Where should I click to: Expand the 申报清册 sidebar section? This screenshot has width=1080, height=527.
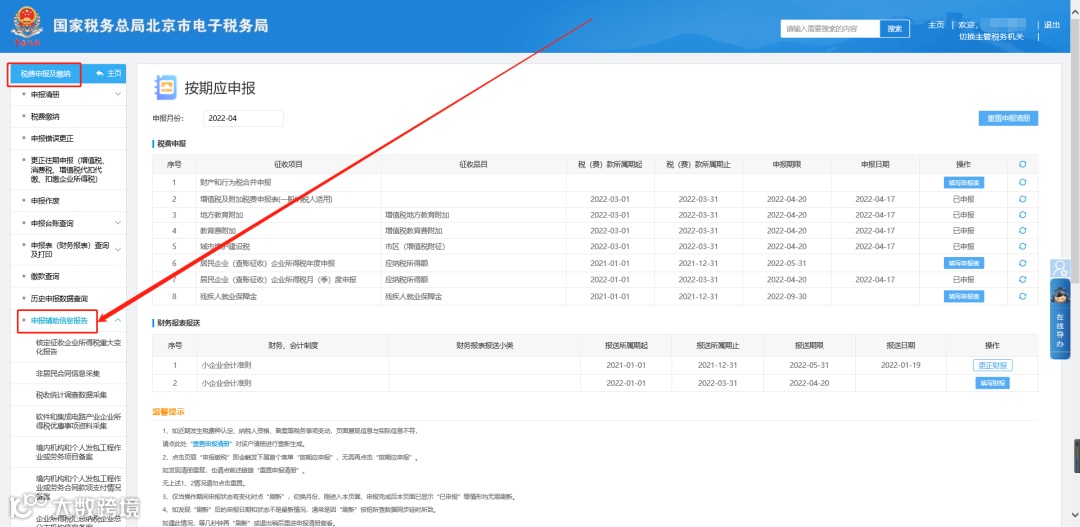pos(118,94)
